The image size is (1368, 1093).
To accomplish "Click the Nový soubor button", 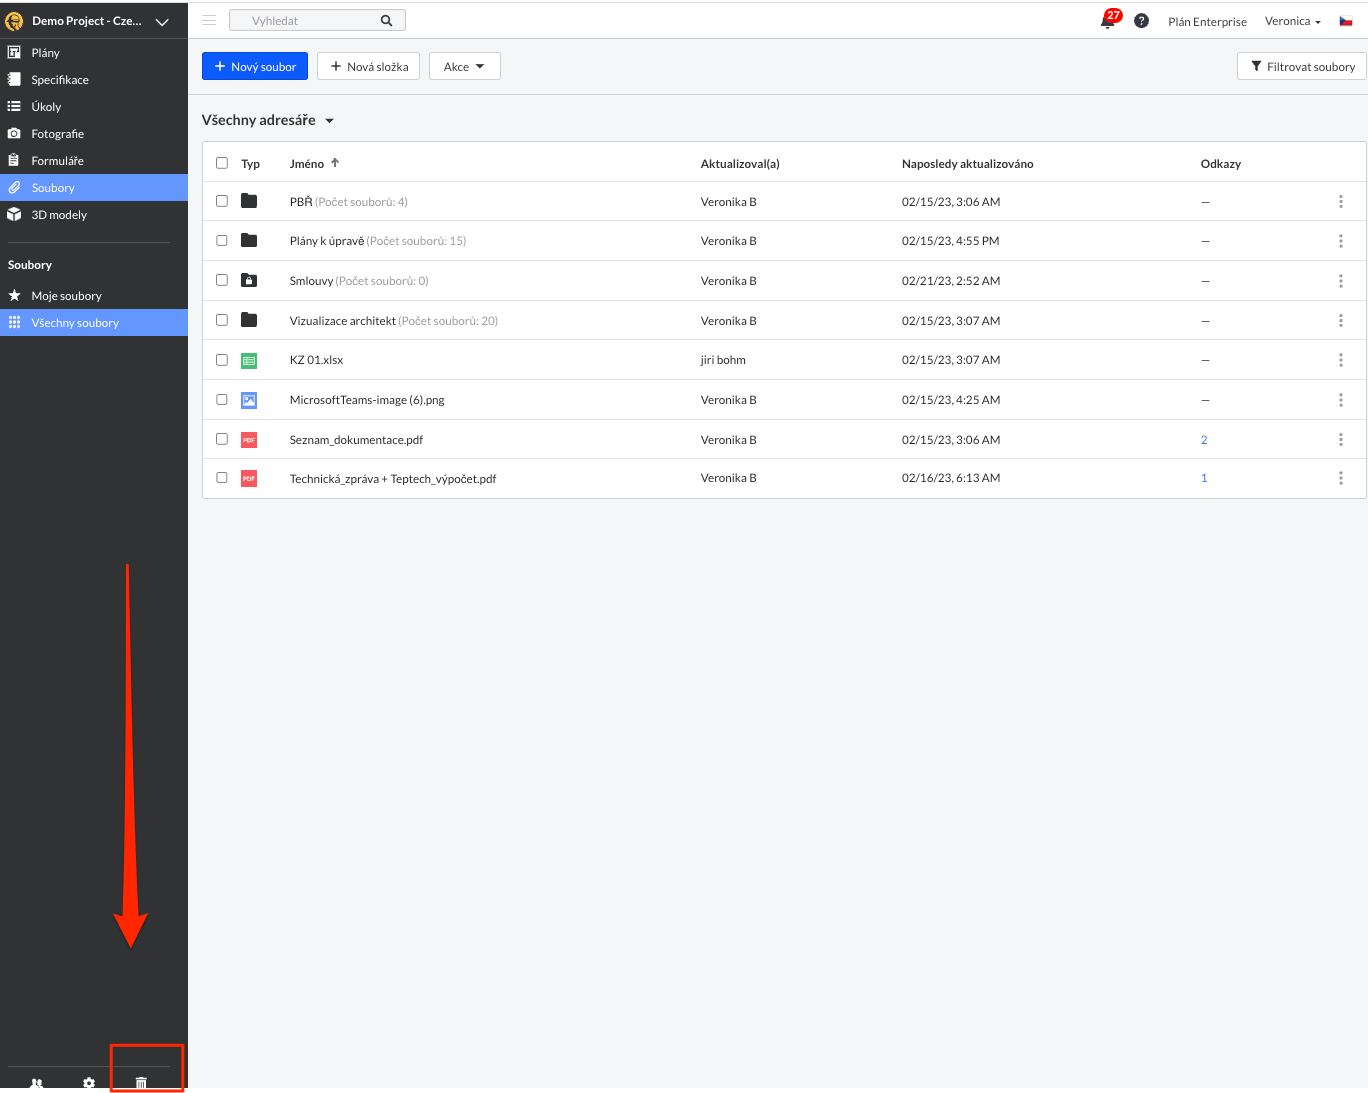I will point(255,66).
